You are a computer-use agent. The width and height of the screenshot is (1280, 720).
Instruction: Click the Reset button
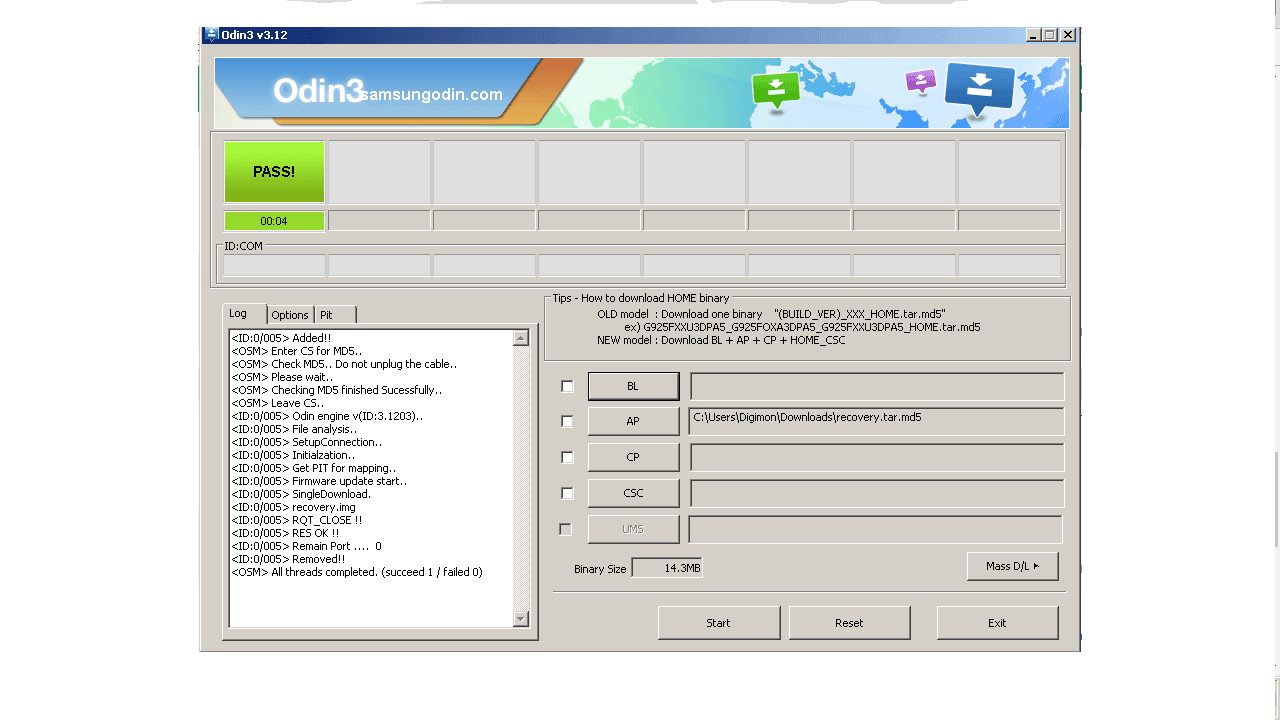(x=849, y=623)
